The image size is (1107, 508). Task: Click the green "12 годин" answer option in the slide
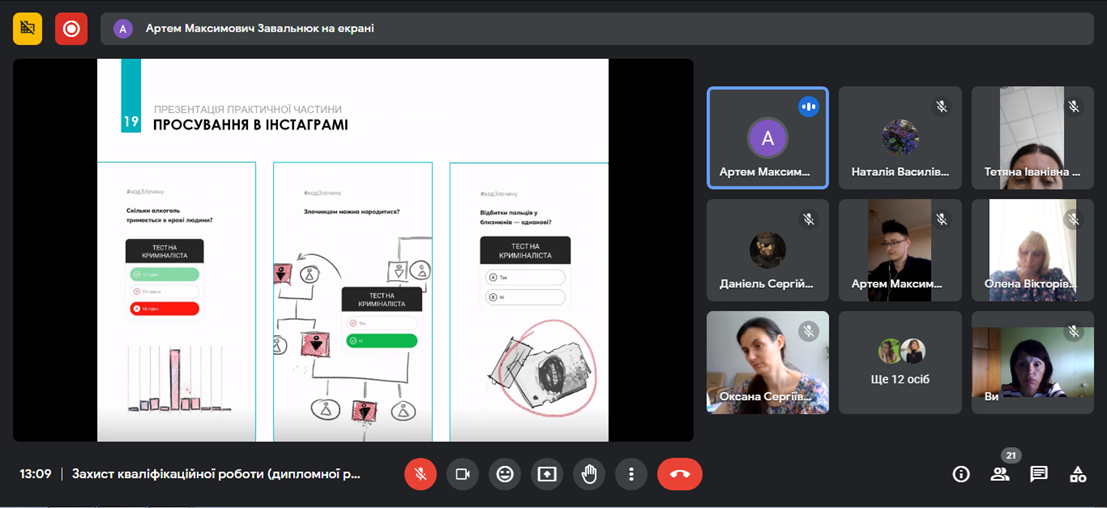[164, 274]
